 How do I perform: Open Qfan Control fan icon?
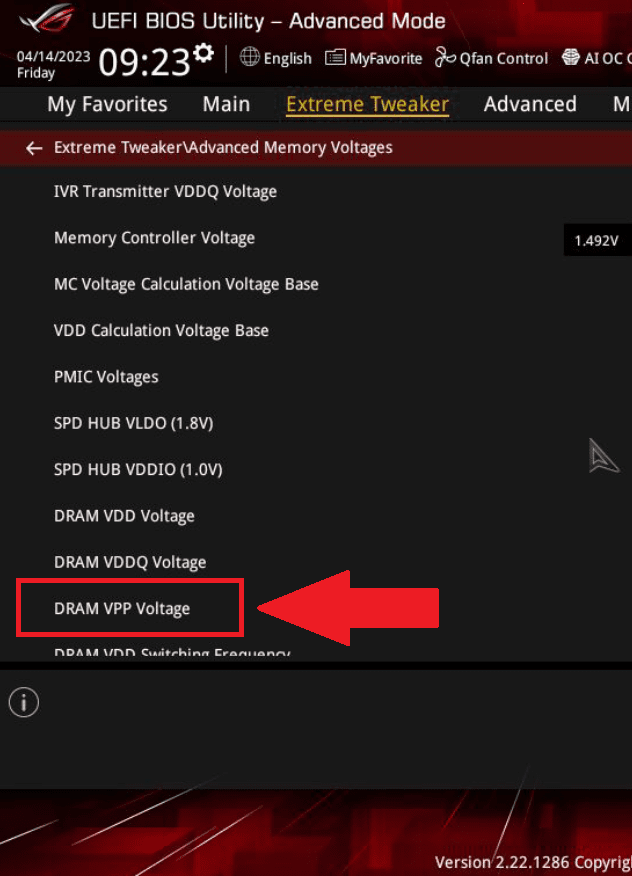coord(445,58)
